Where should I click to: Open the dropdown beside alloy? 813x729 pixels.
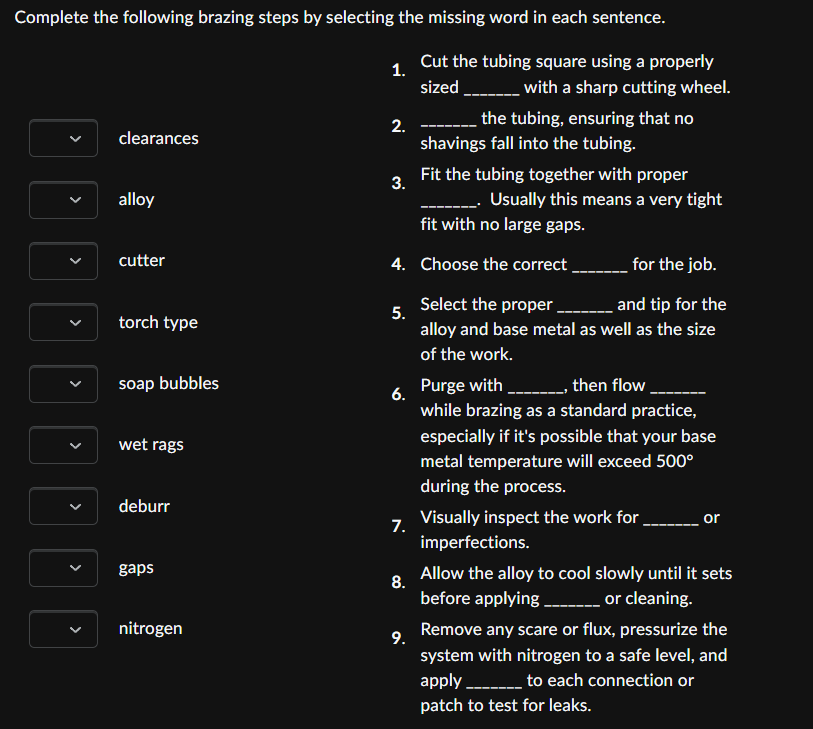(63, 200)
